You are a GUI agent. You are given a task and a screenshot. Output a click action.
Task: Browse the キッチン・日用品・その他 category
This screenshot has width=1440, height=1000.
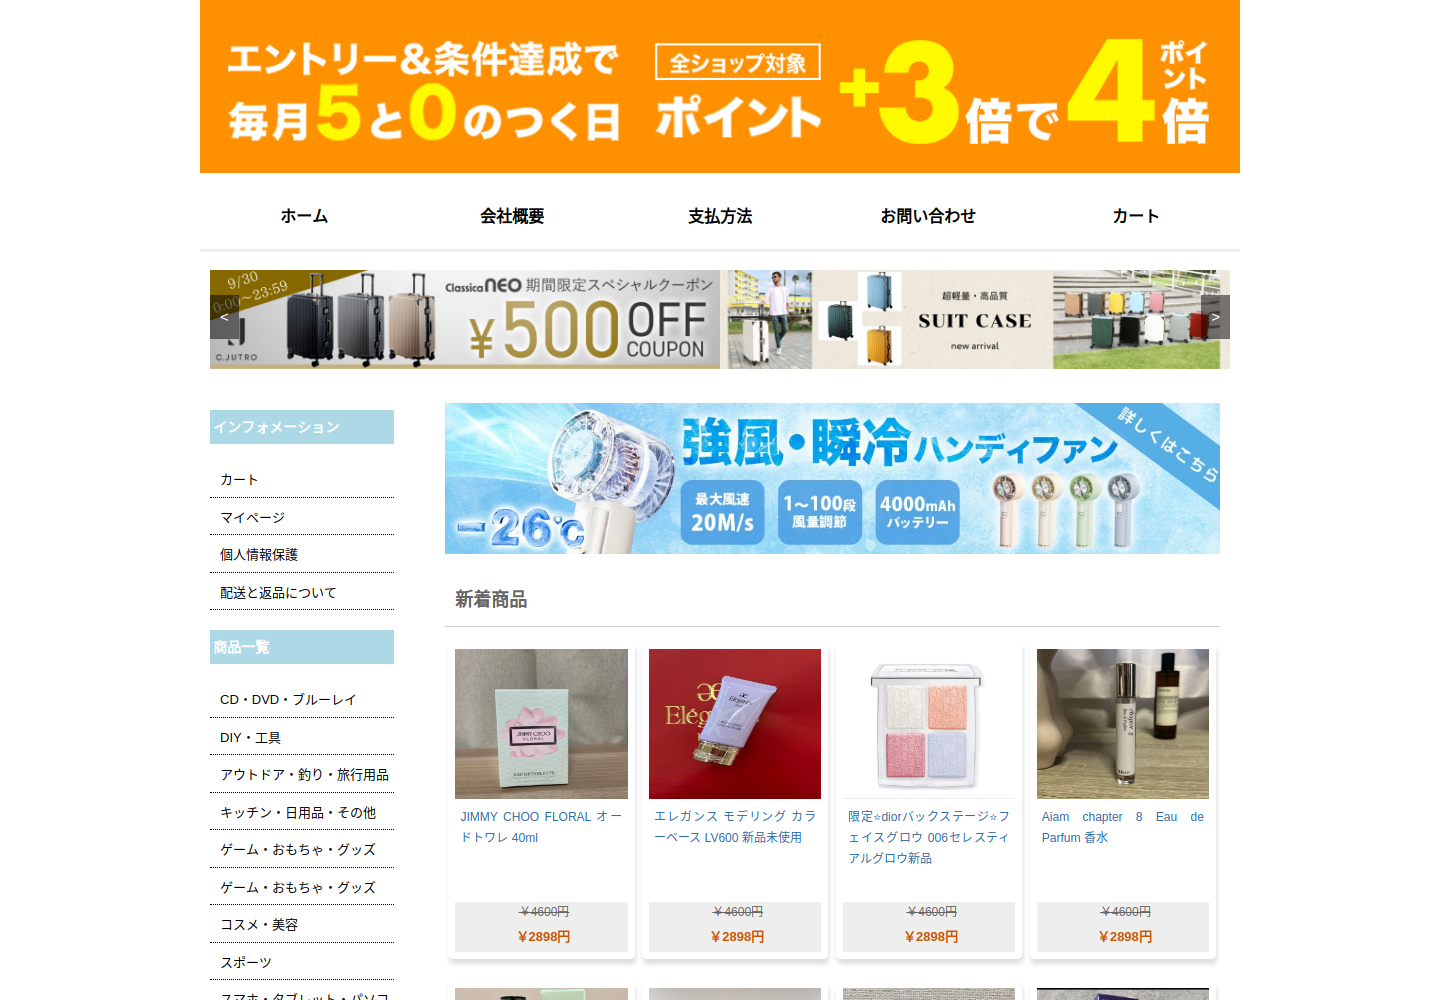(298, 813)
